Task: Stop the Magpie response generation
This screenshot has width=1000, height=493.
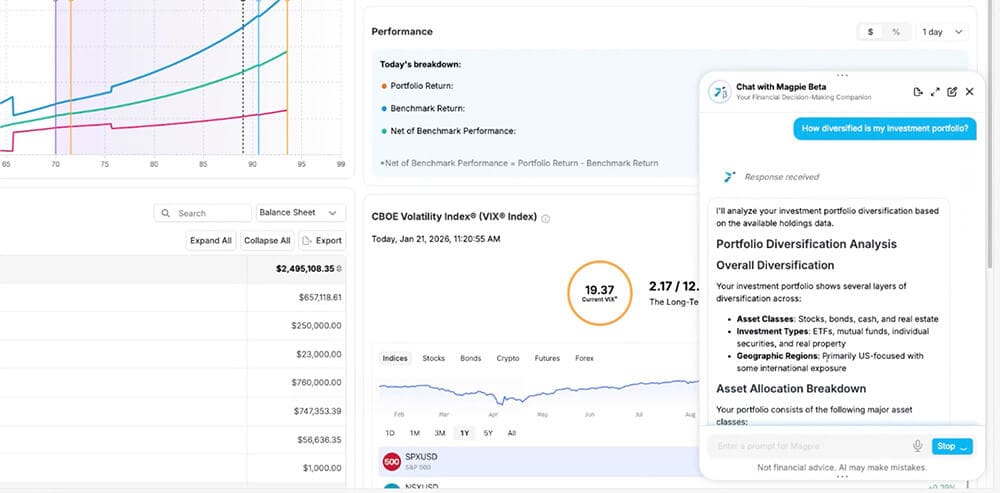Action: (952, 446)
